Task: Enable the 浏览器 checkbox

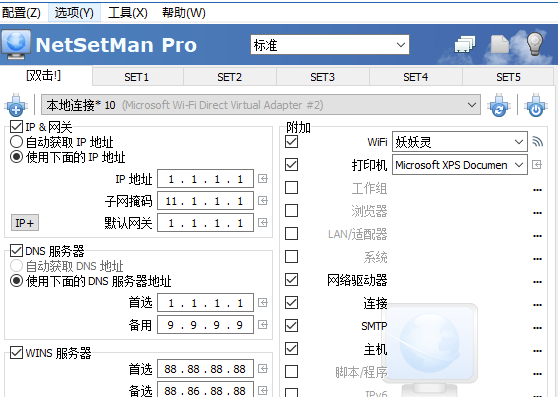Action: 291,211
